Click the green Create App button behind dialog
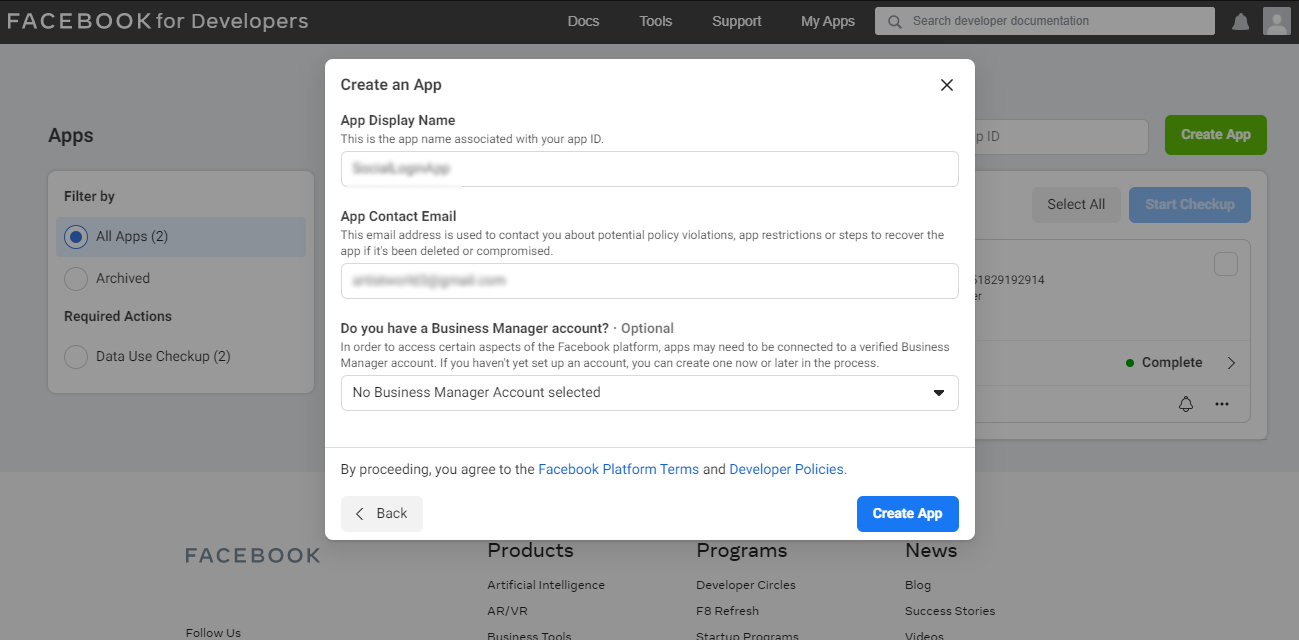Viewport: 1299px width, 640px height. point(1216,135)
